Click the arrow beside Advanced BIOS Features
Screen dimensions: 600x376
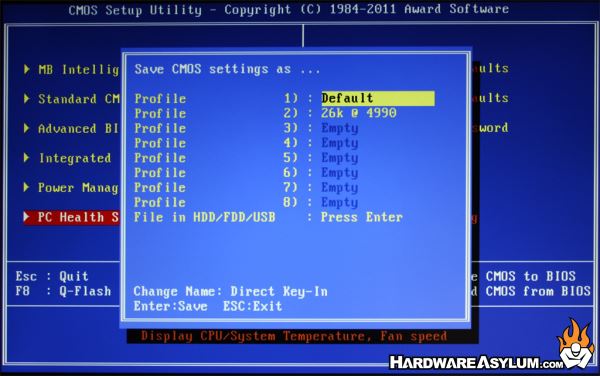26,128
